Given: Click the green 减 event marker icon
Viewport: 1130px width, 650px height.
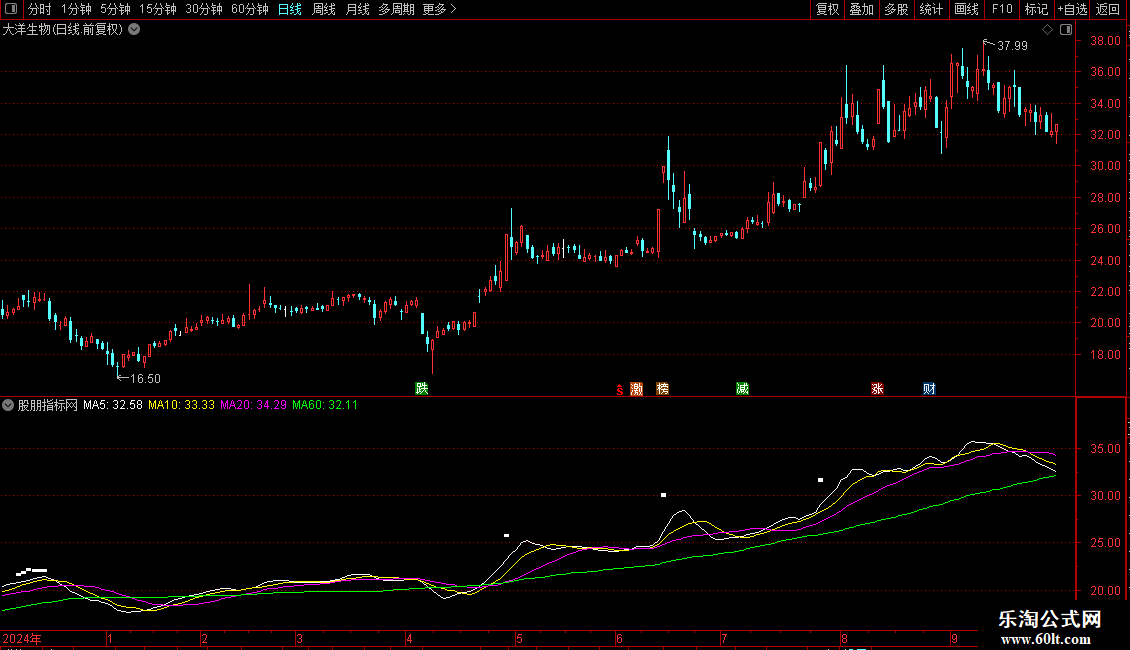Looking at the screenshot, I should (742, 388).
